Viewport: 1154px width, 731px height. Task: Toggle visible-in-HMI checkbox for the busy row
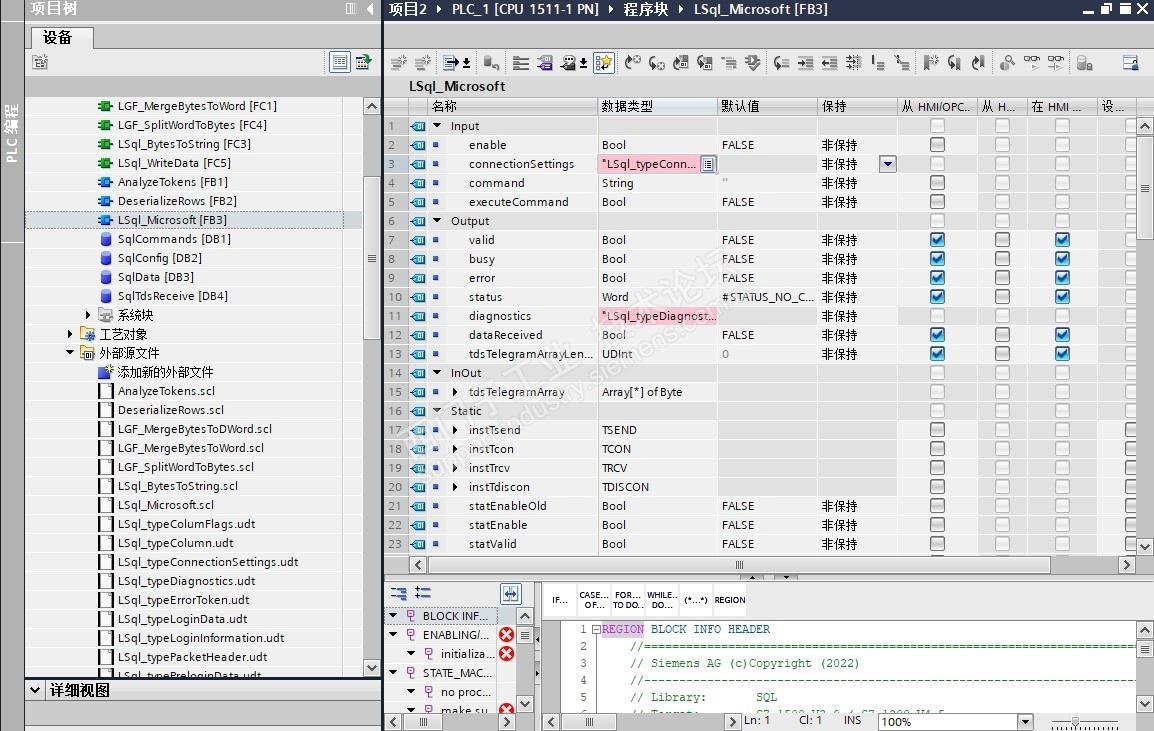(x=1062, y=259)
